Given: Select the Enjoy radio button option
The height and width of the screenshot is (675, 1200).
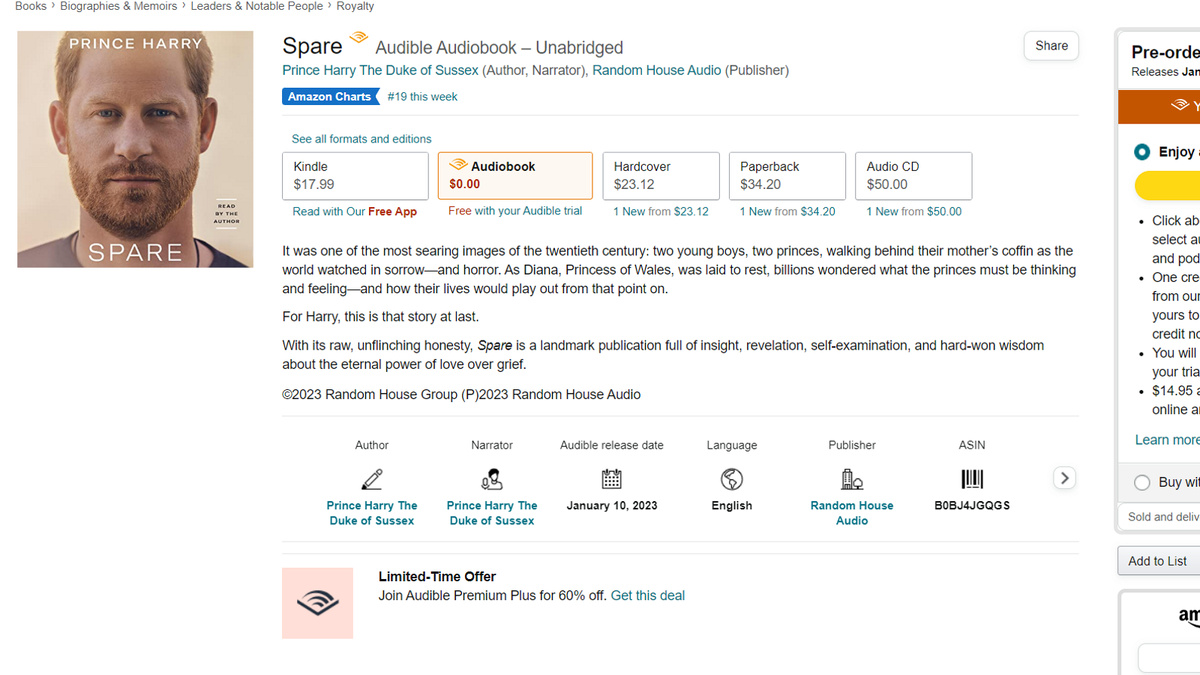Looking at the screenshot, I should pos(1142,152).
